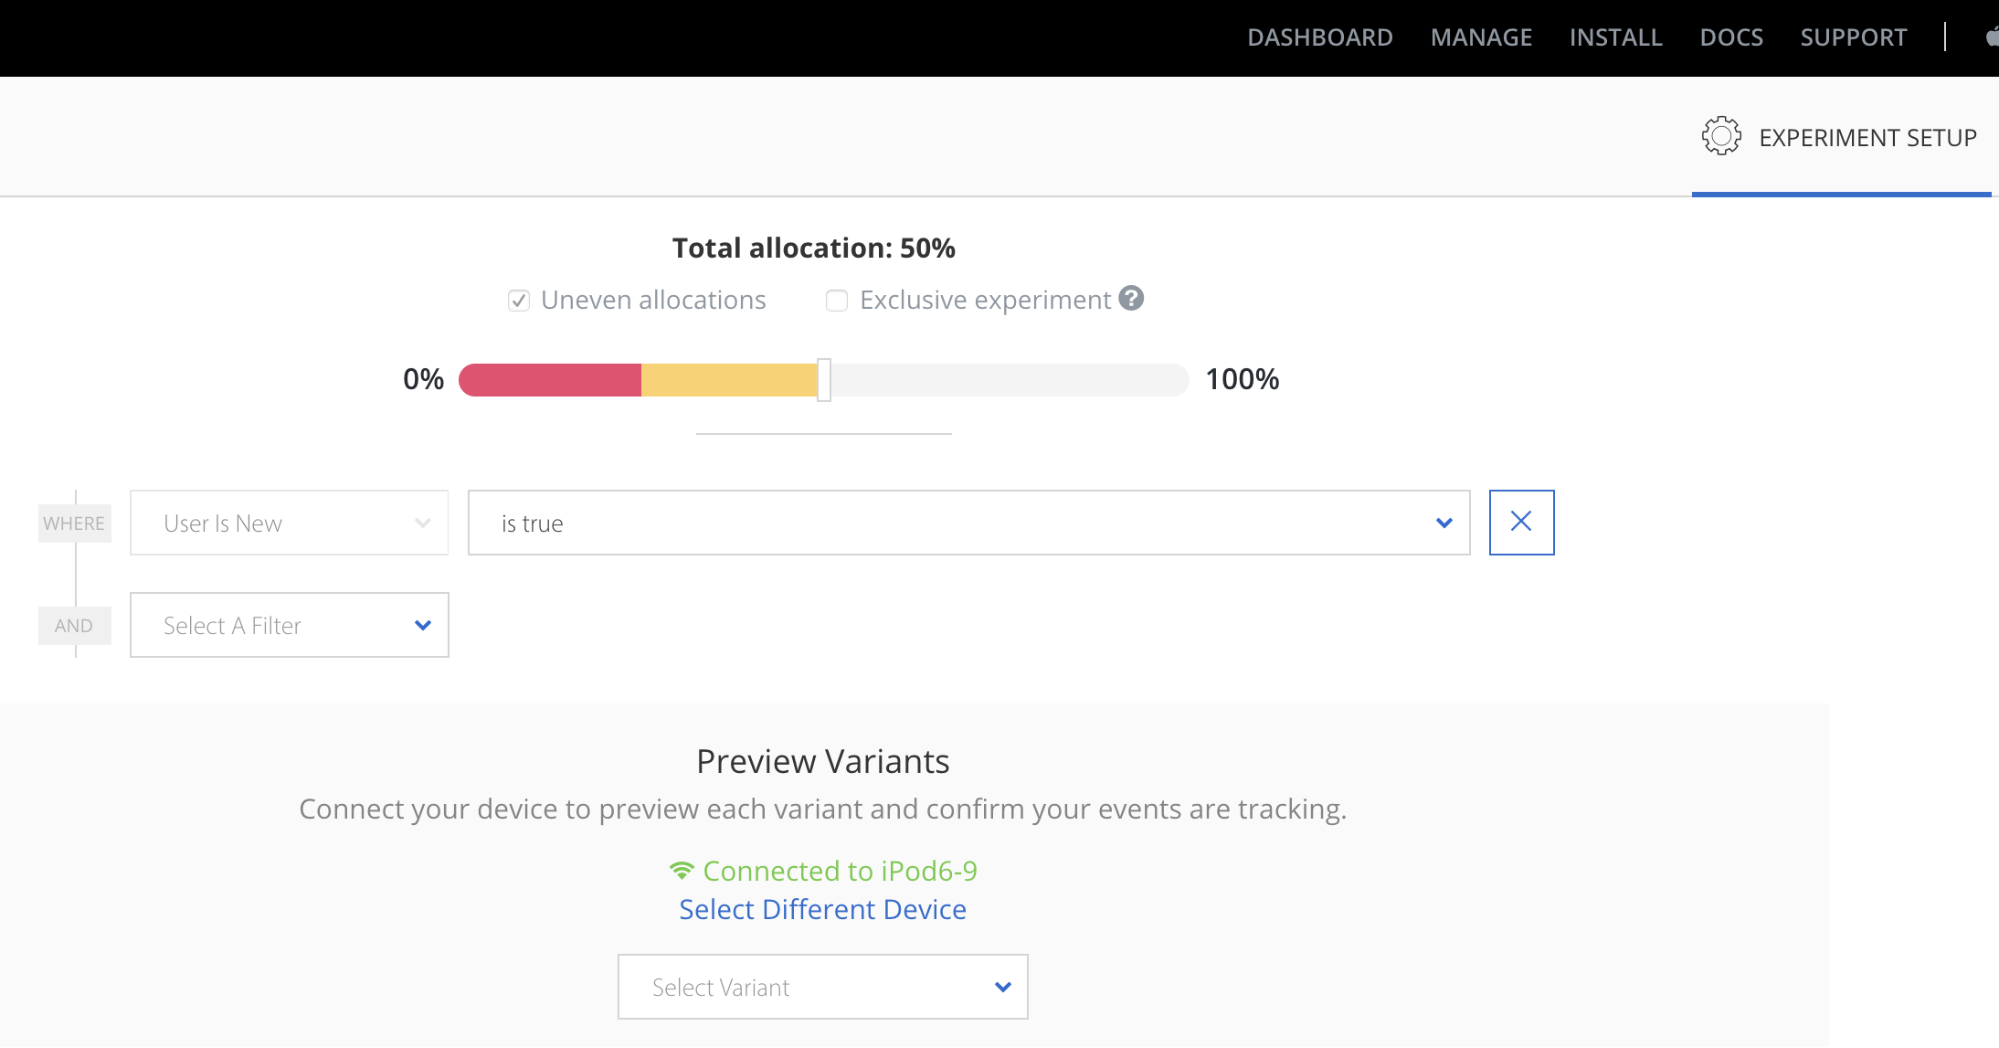Go to the Install page
This screenshot has height=1048, width=1999.
[x=1615, y=38]
